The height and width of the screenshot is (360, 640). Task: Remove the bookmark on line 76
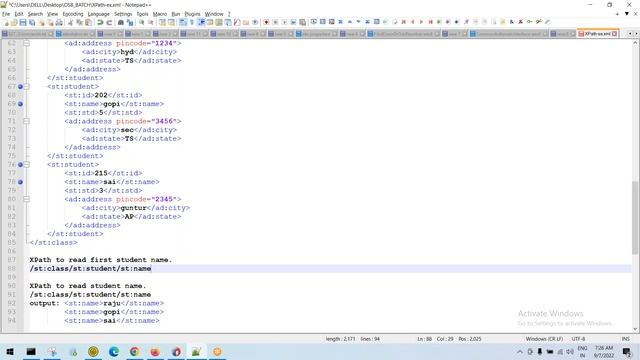pos(20,164)
